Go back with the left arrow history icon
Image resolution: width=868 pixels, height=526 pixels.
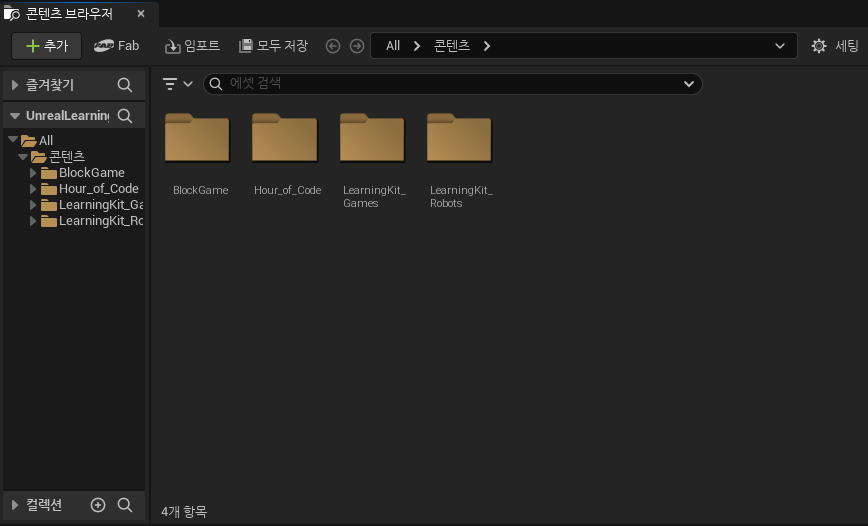click(x=333, y=46)
